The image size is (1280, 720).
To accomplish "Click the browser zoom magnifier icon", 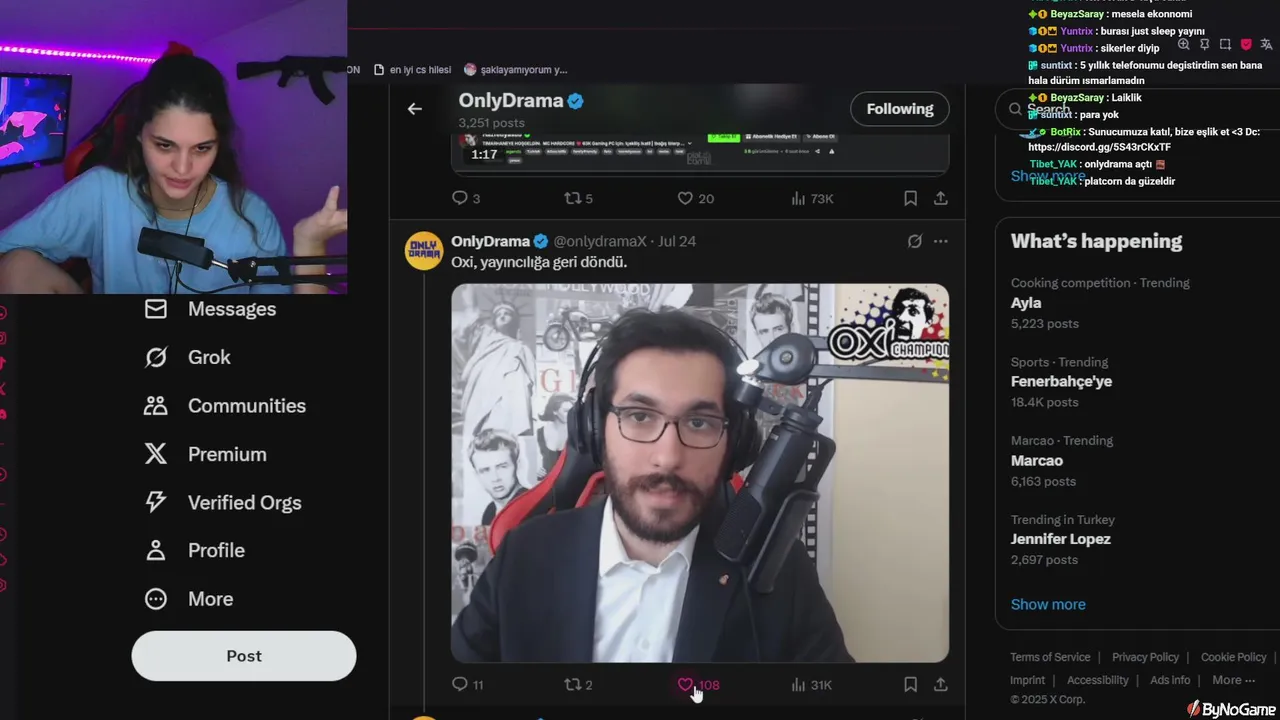I will point(1184,44).
